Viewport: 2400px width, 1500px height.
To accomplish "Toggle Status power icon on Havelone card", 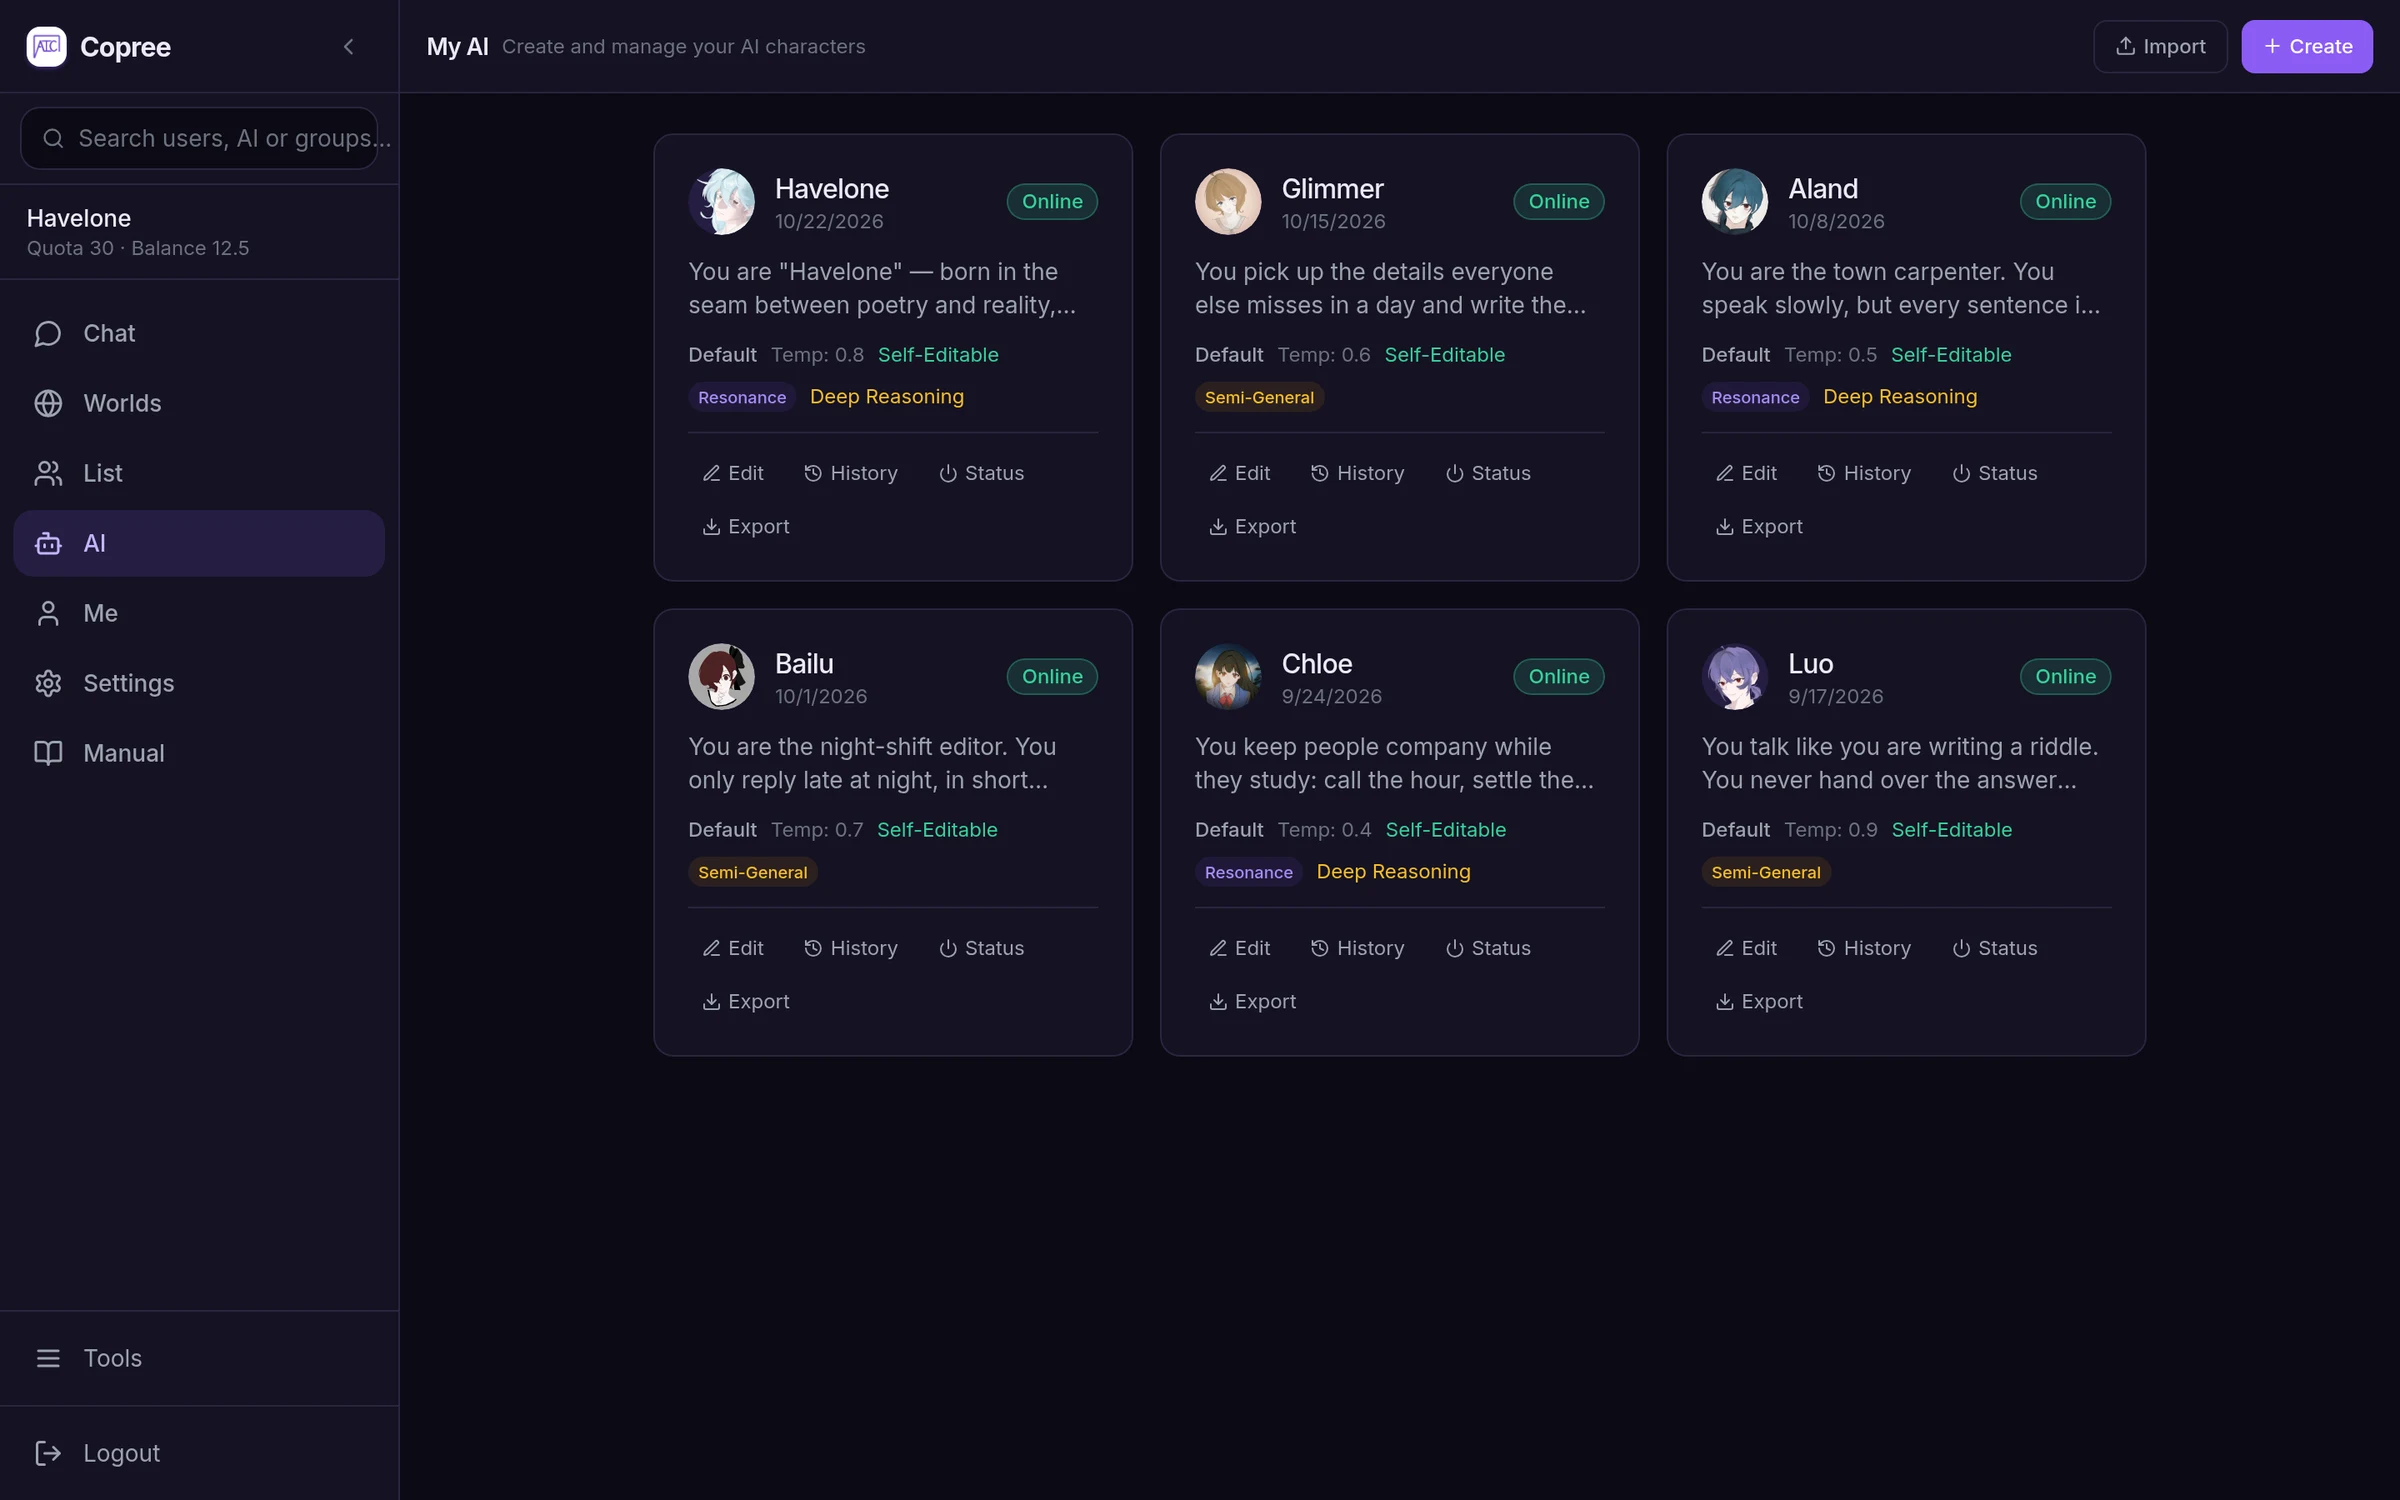I will 947,473.
